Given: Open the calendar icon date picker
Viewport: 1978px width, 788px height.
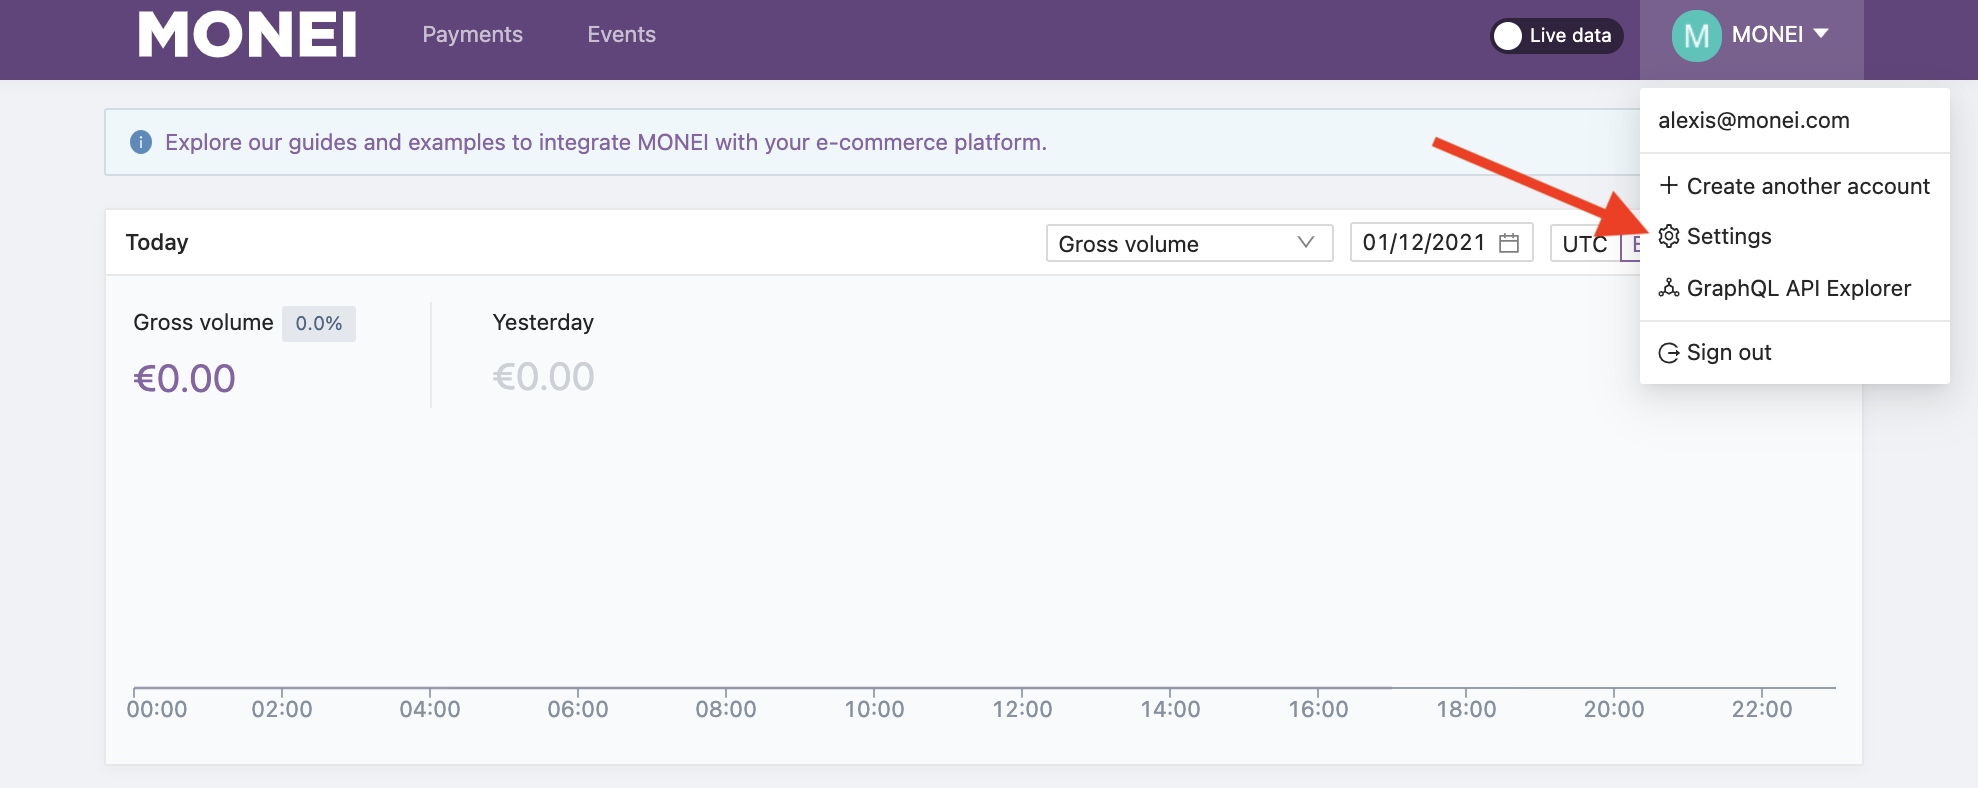Looking at the screenshot, I should [x=1509, y=243].
